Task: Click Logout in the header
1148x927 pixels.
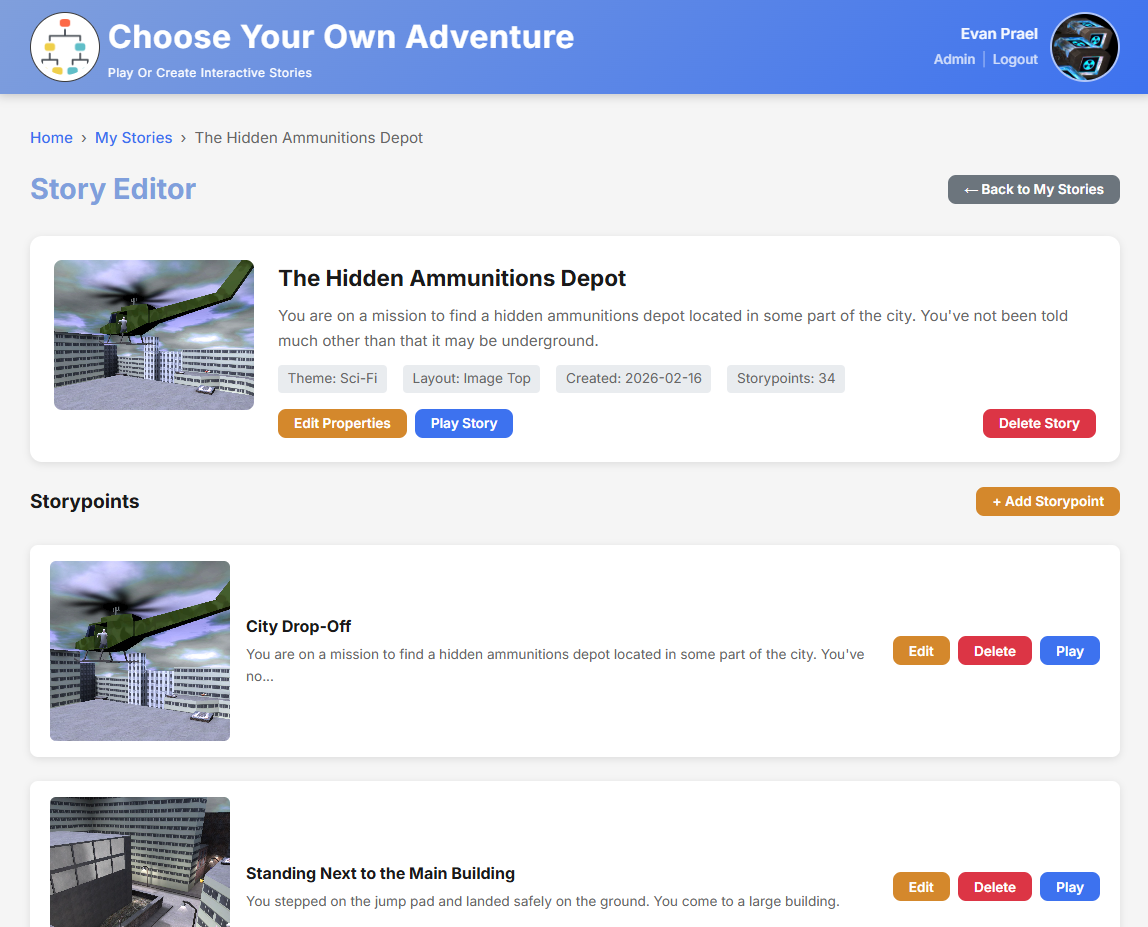Action: [x=1015, y=59]
